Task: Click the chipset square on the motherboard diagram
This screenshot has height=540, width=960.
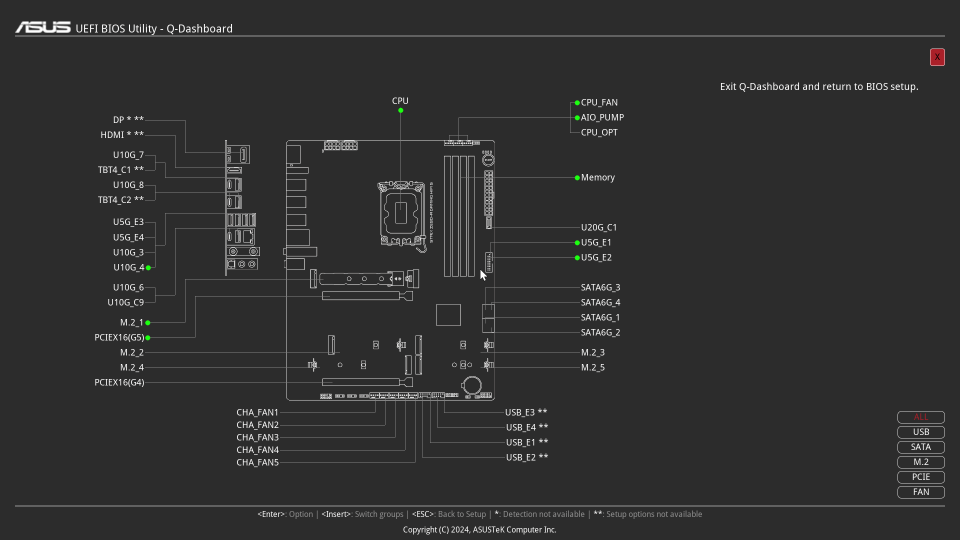Action: tap(448, 315)
